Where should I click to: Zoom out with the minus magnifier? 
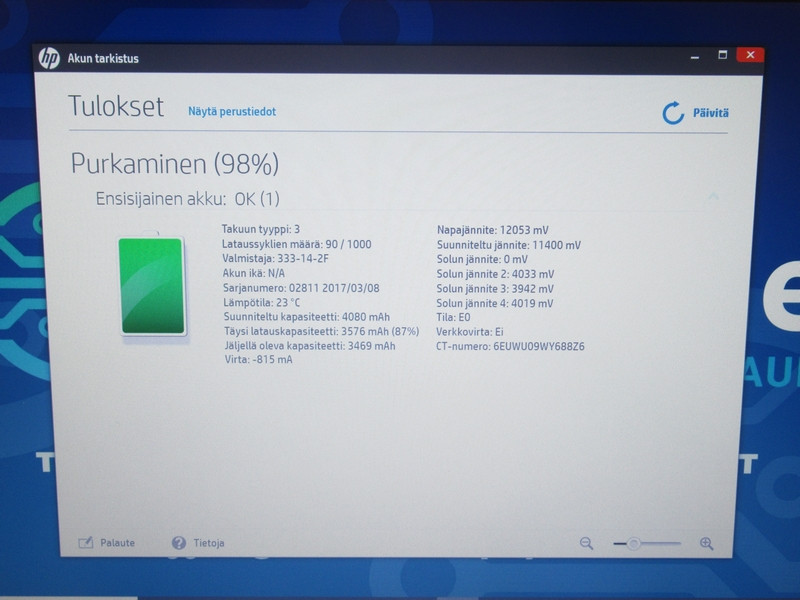[586, 543]
